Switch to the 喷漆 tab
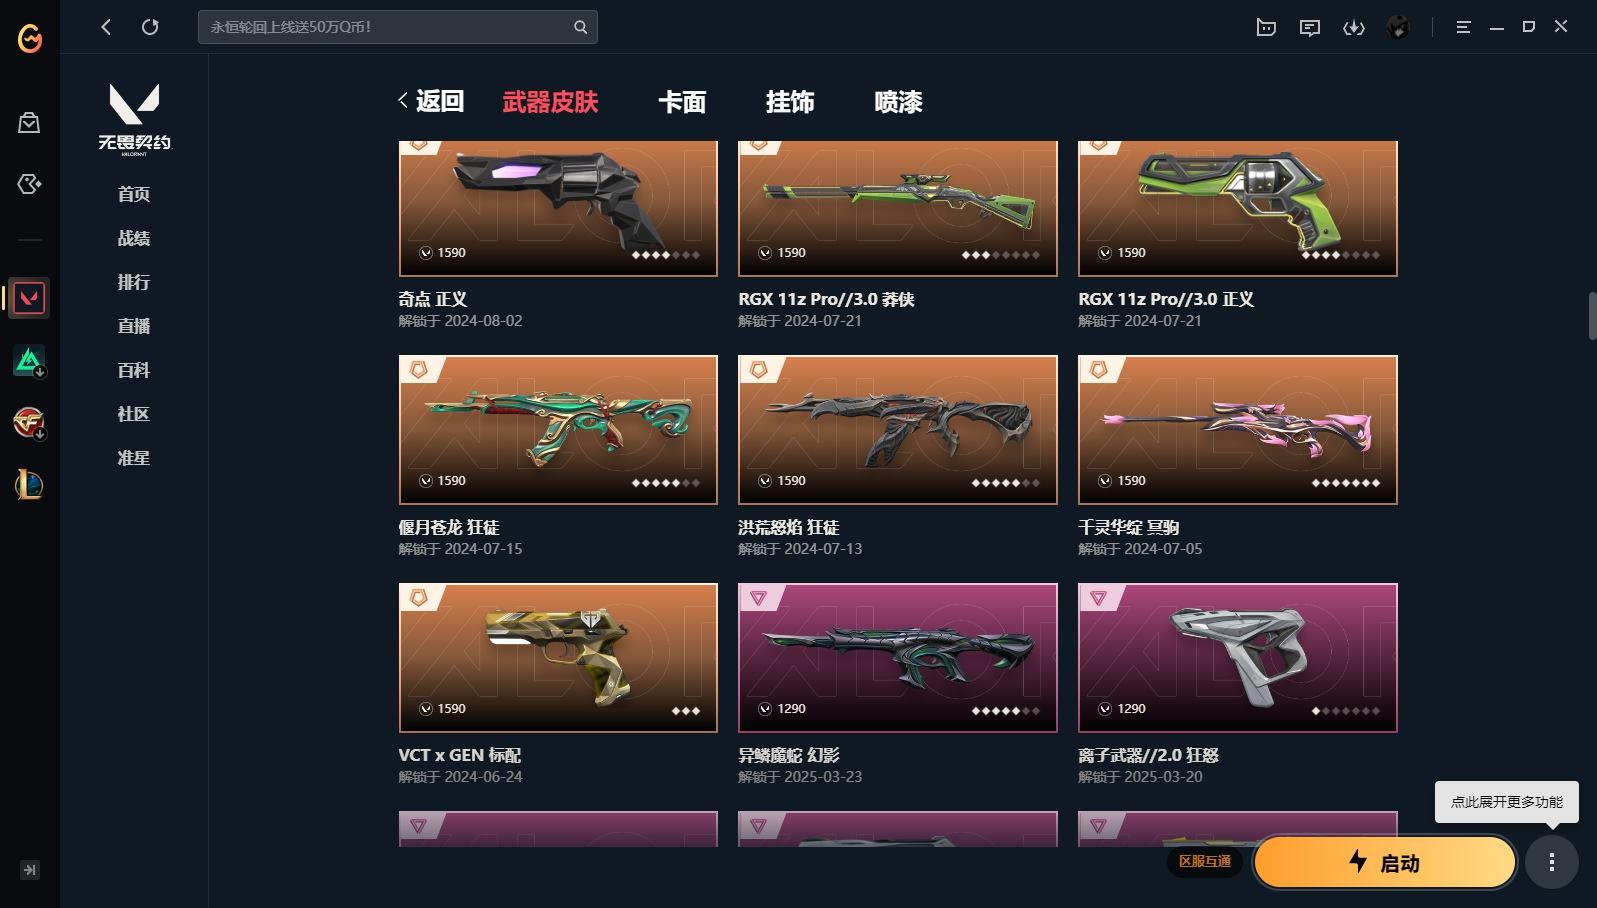Viewport: 1597px width, 908px height. click(898, 102)
